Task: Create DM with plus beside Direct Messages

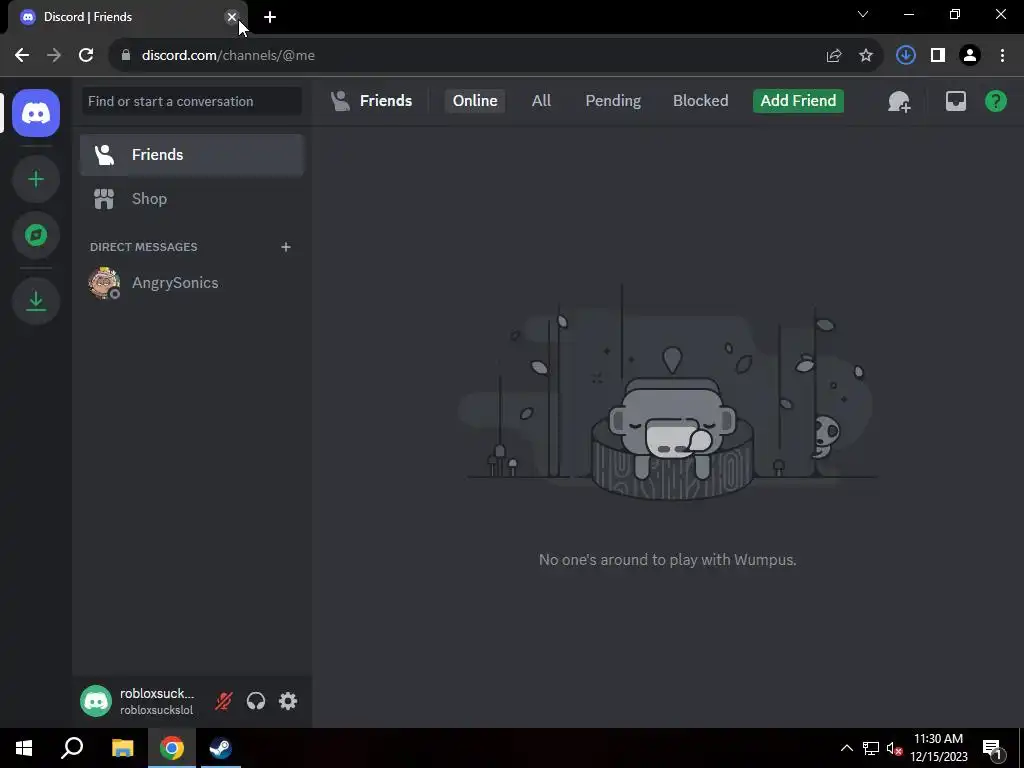Action: [x=285, y=247]
